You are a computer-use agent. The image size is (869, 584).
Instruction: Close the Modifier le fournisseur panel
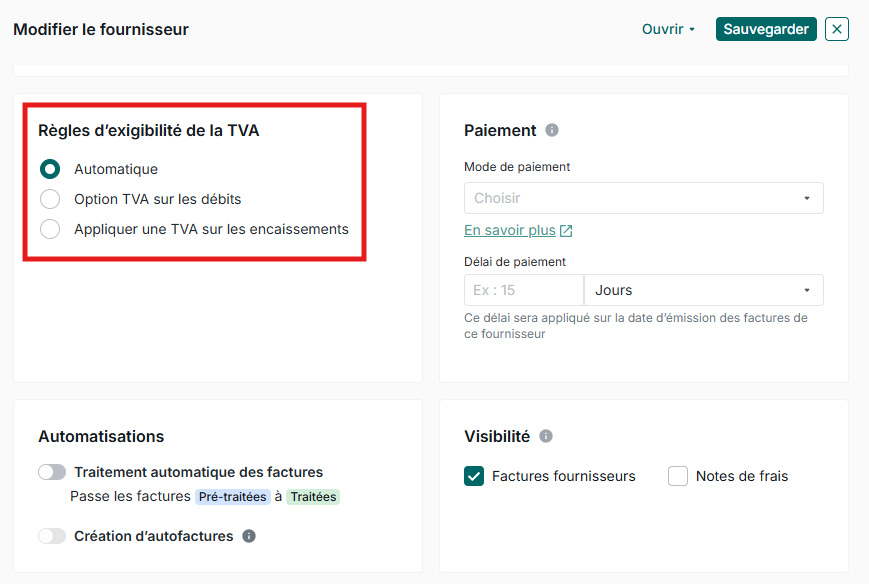click(837, 29)
